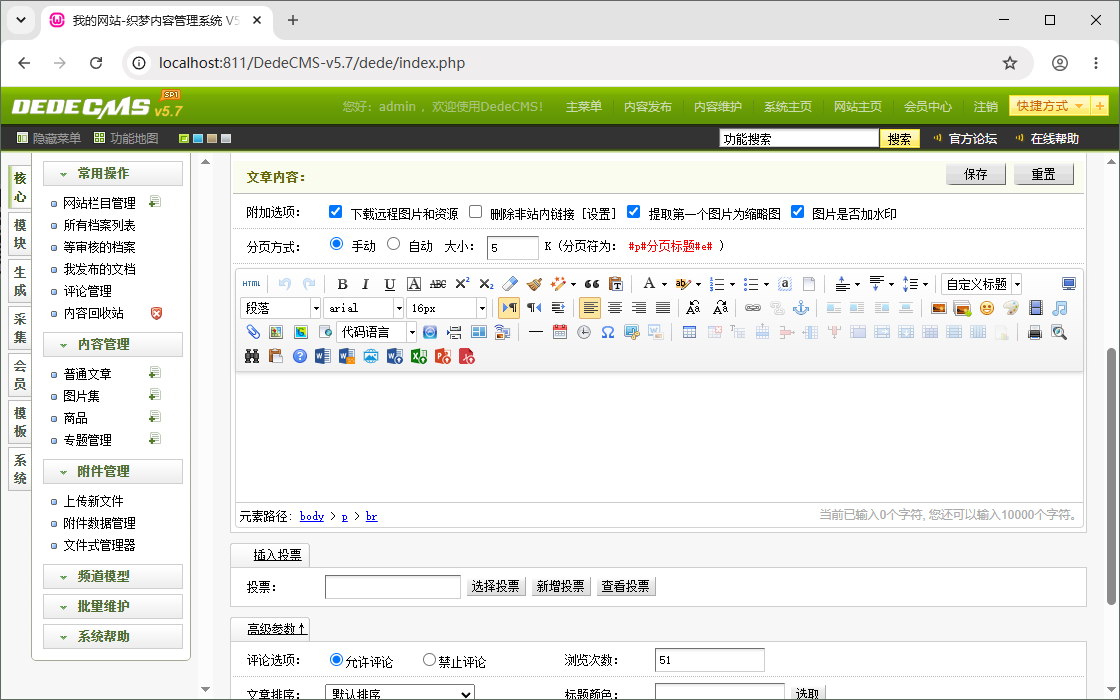Open 内容发布 in the top navigation

click(648, 106)
